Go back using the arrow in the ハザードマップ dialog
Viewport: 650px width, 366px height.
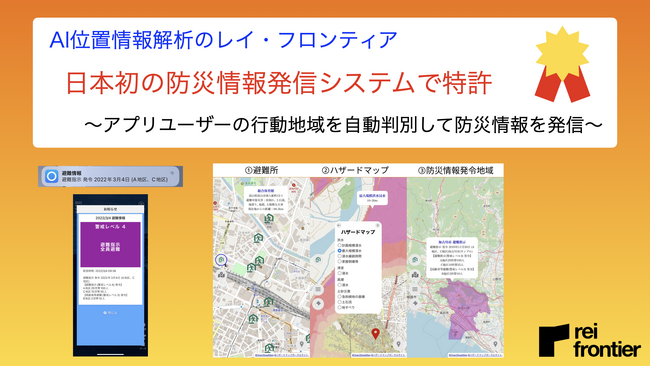point(339,225)
